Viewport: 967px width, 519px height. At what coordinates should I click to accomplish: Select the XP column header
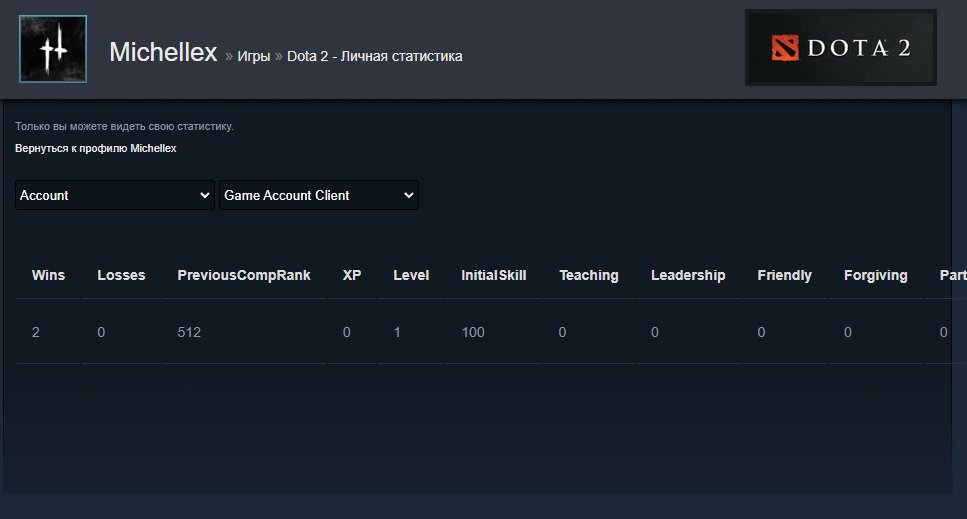click(352, 275)
